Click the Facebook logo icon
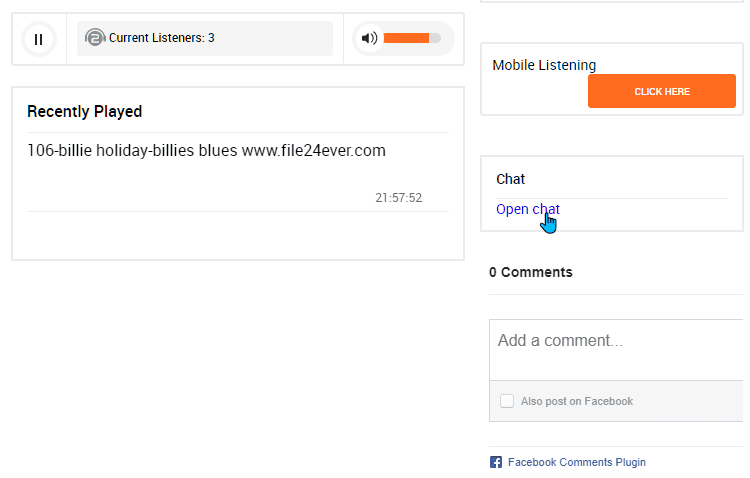Image resolution: width=750 pixels, height=478 pixels. (x=495, y=462)
